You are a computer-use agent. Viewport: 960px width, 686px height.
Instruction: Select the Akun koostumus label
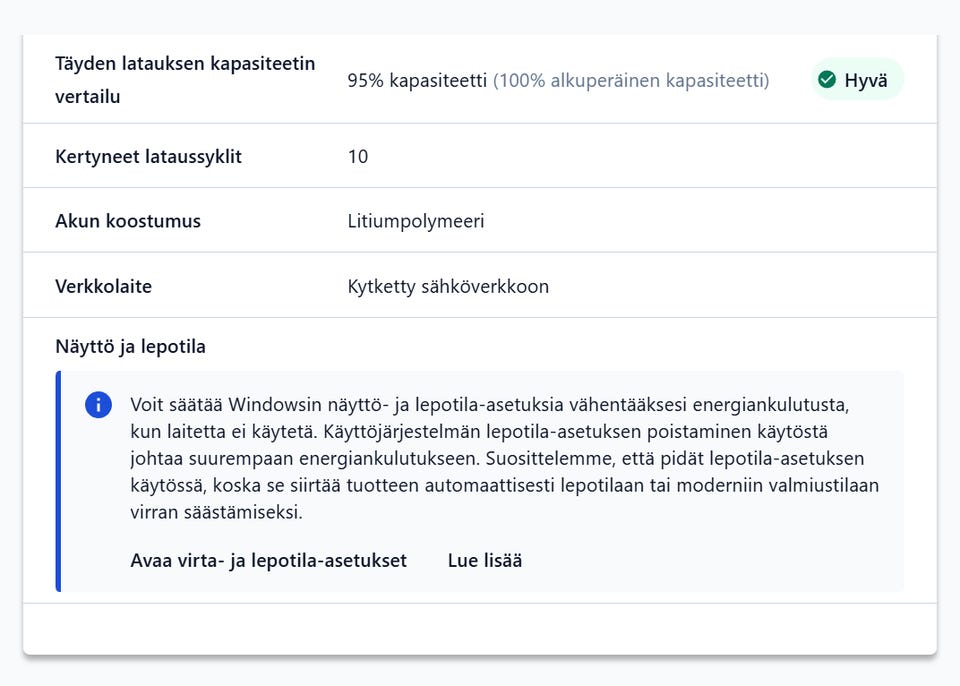point(128,221)
